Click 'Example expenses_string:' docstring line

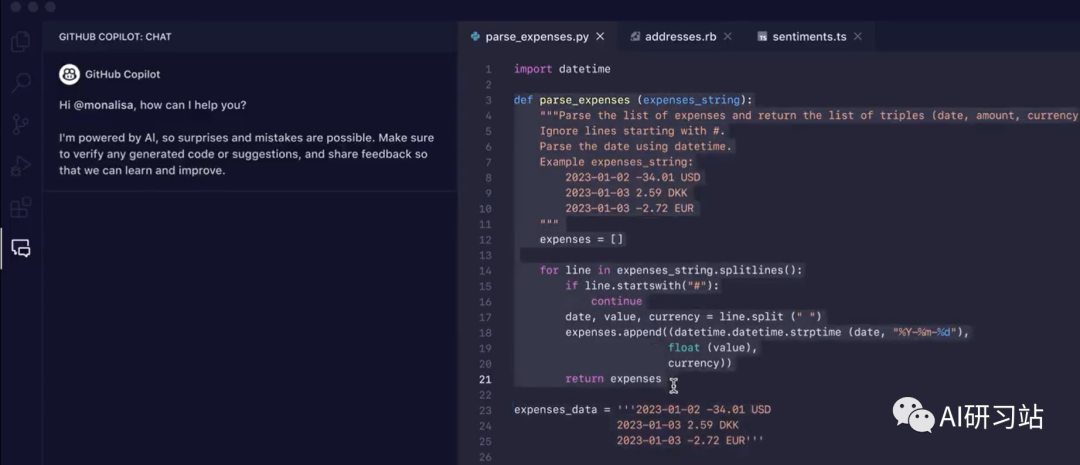coord(616,162)
